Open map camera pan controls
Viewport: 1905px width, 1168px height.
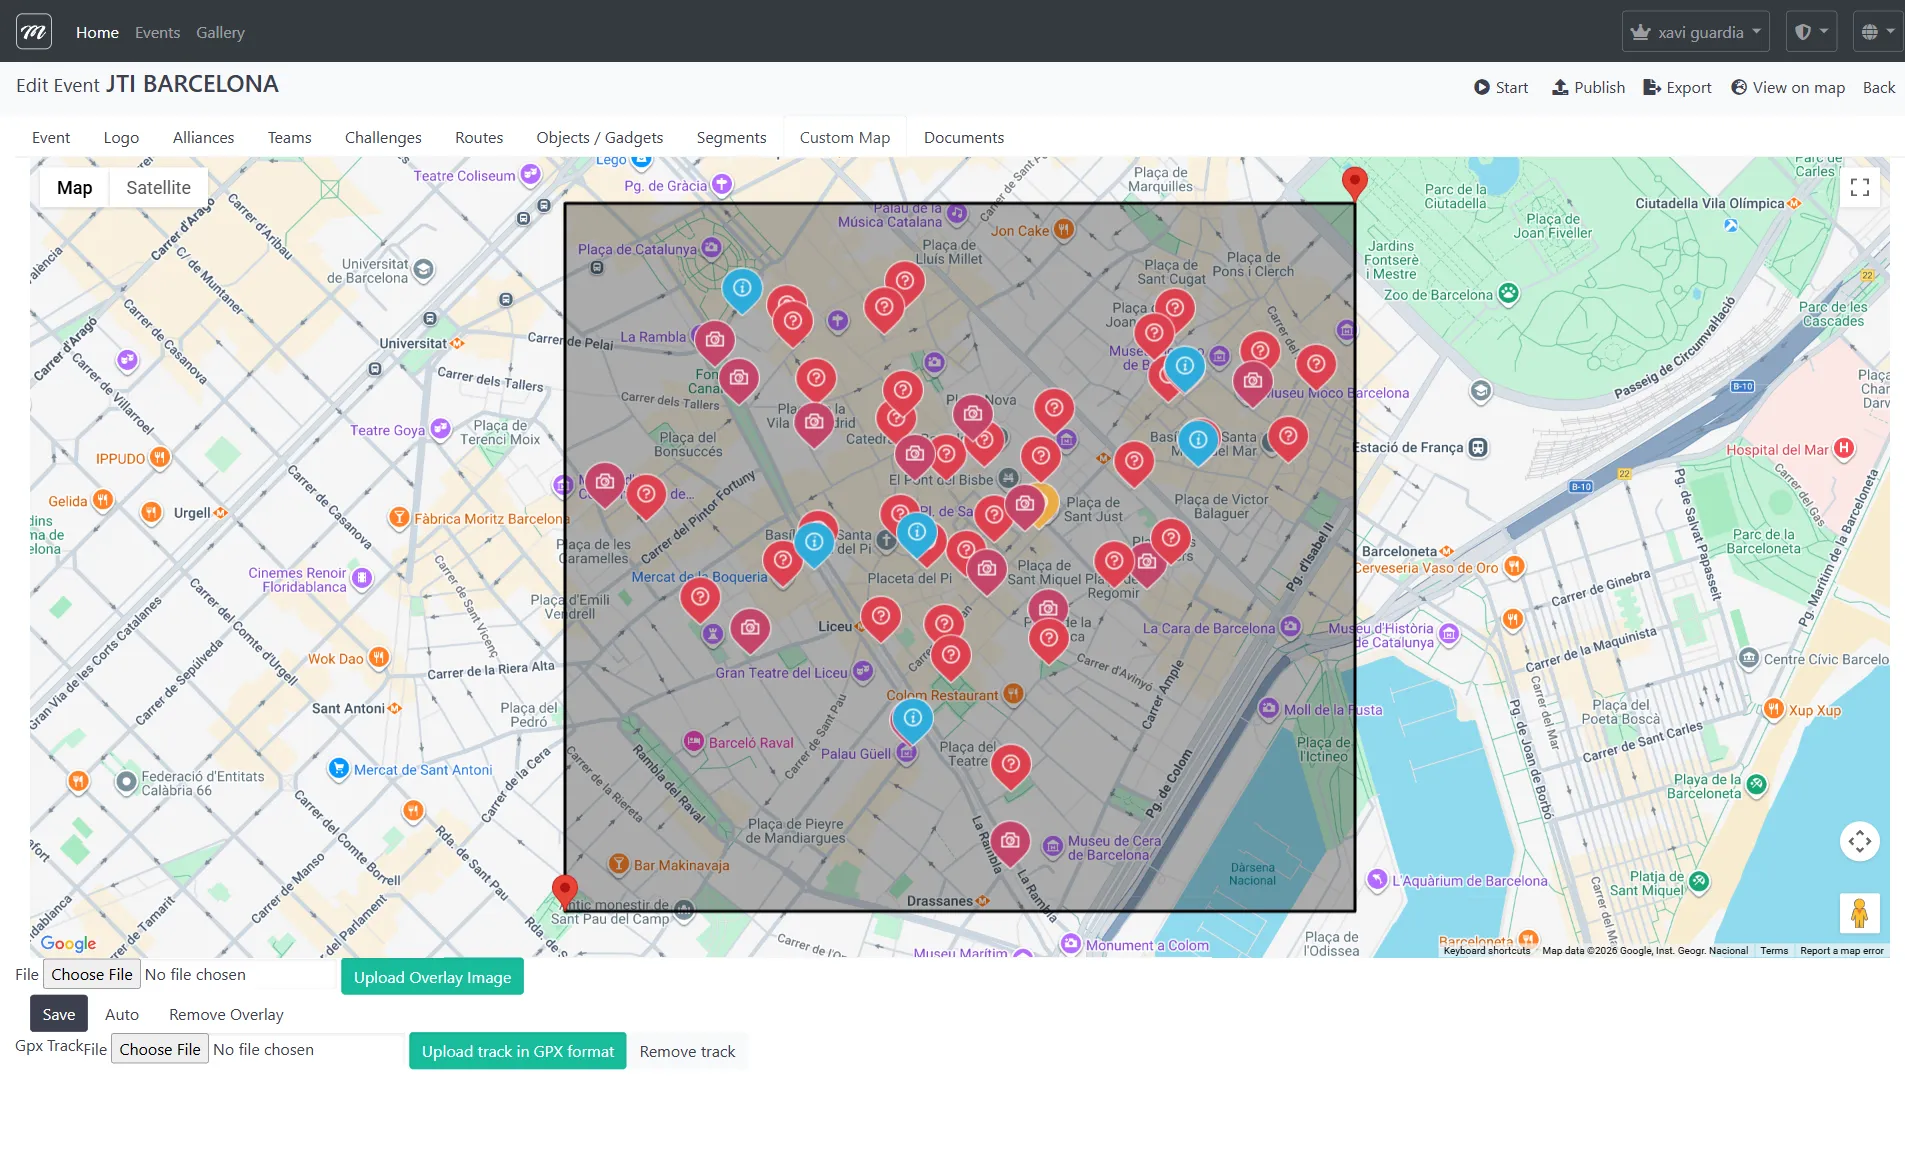[1859, 841]
